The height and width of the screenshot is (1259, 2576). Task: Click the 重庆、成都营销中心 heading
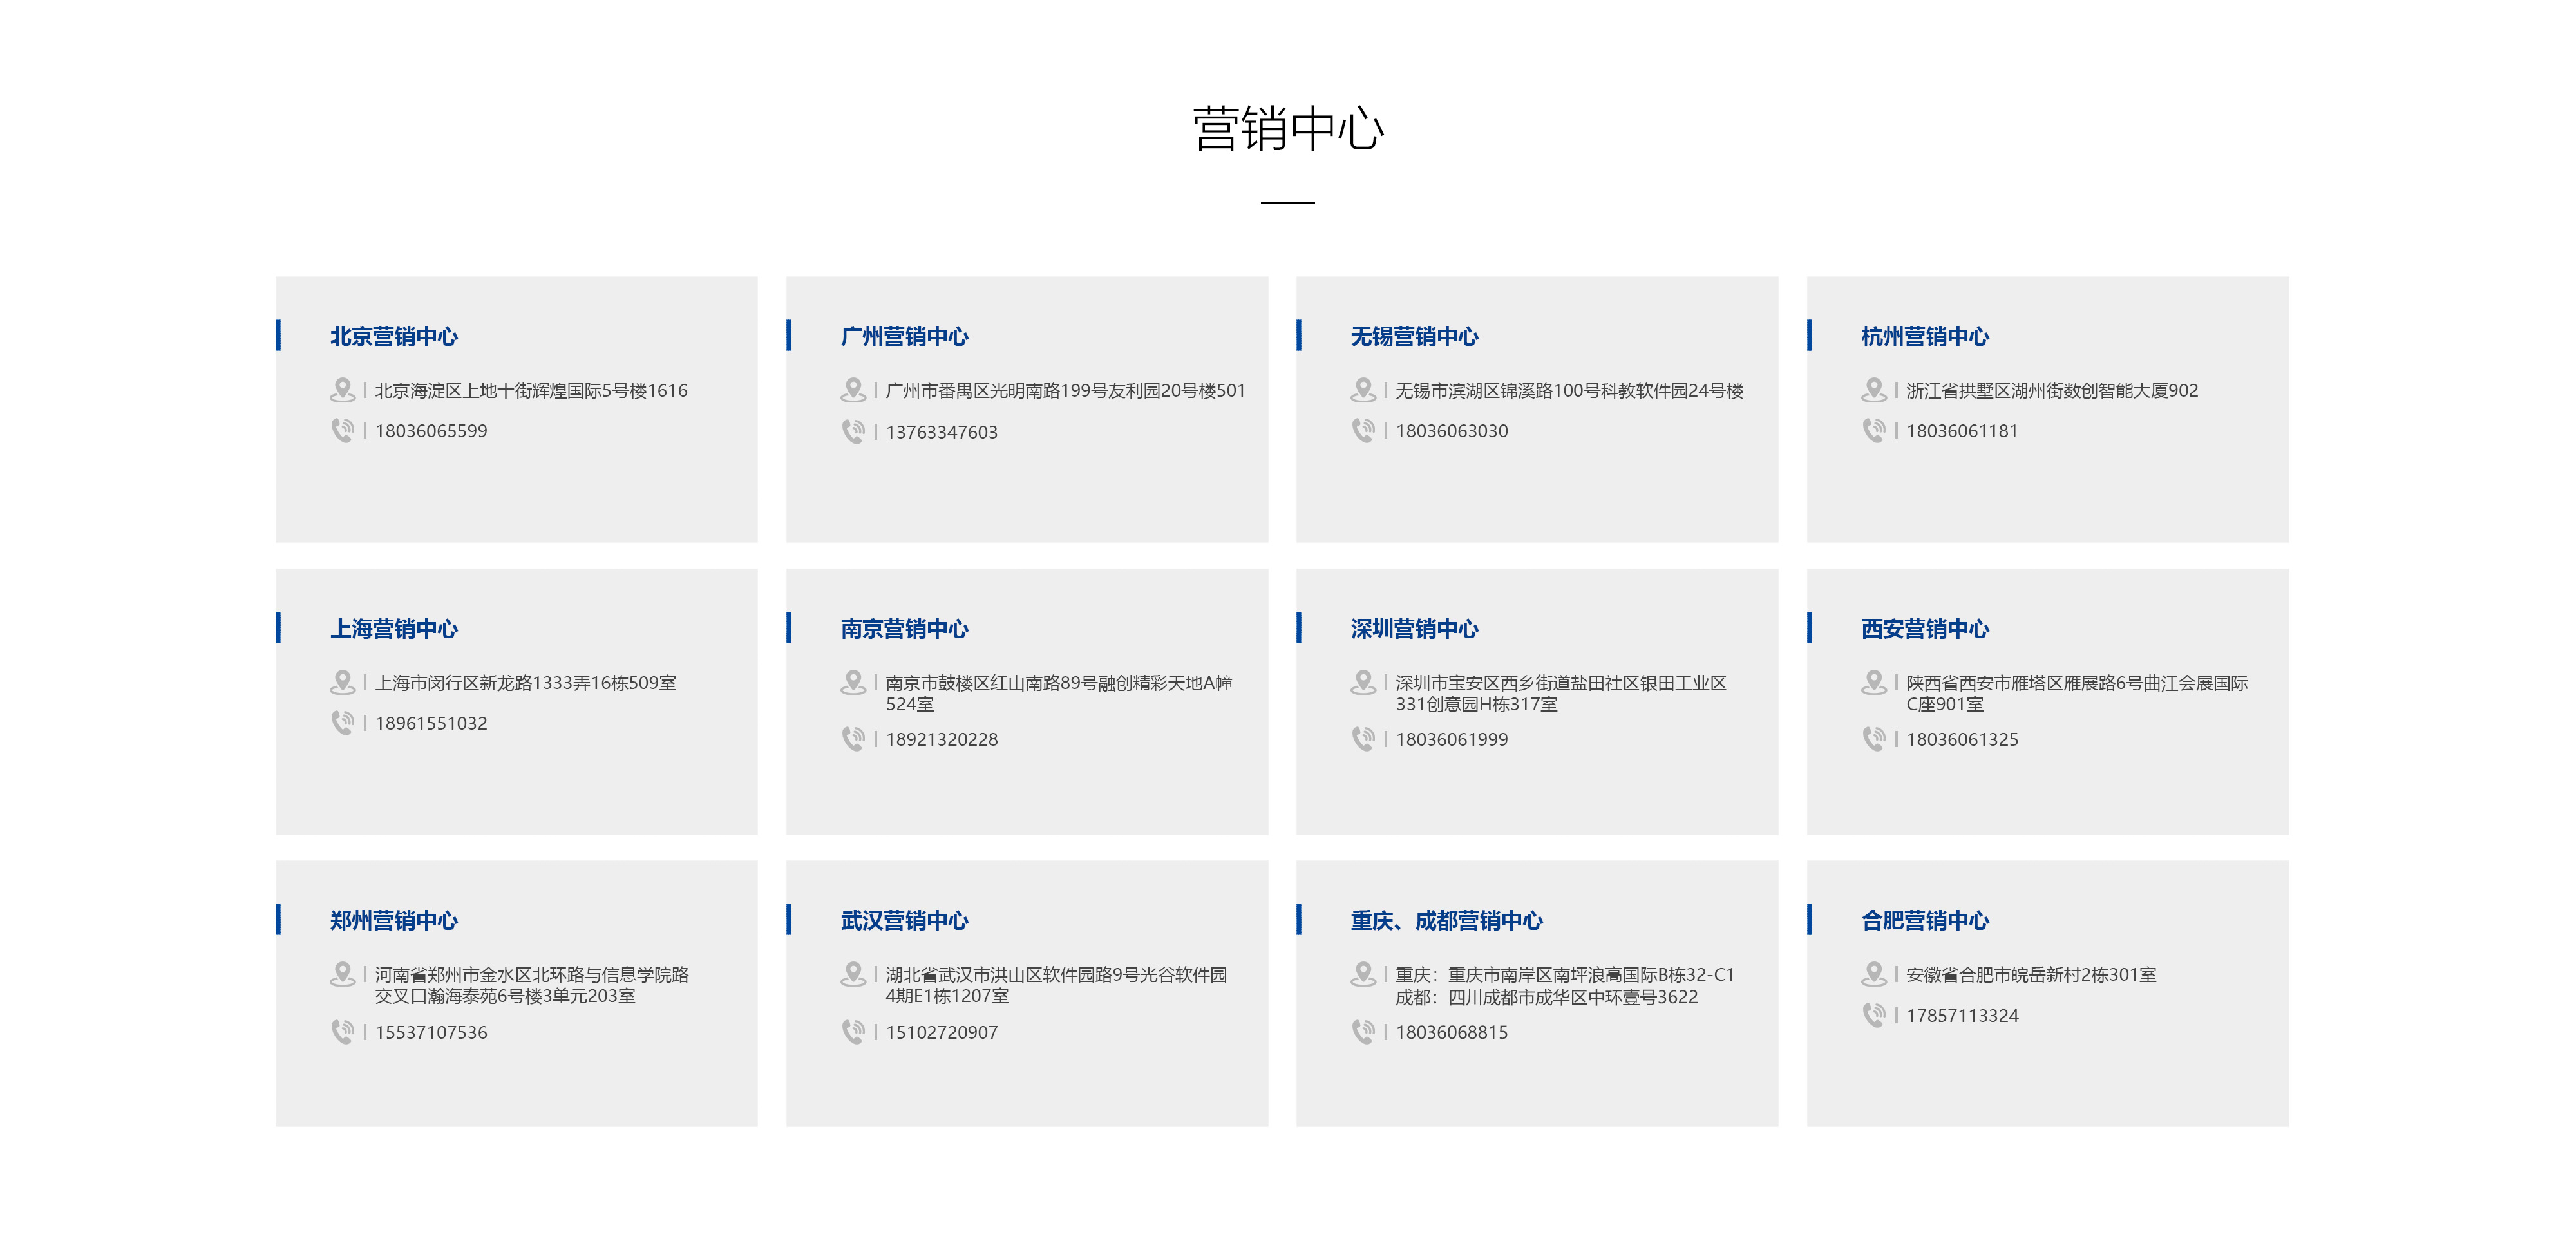[1446, 920]
